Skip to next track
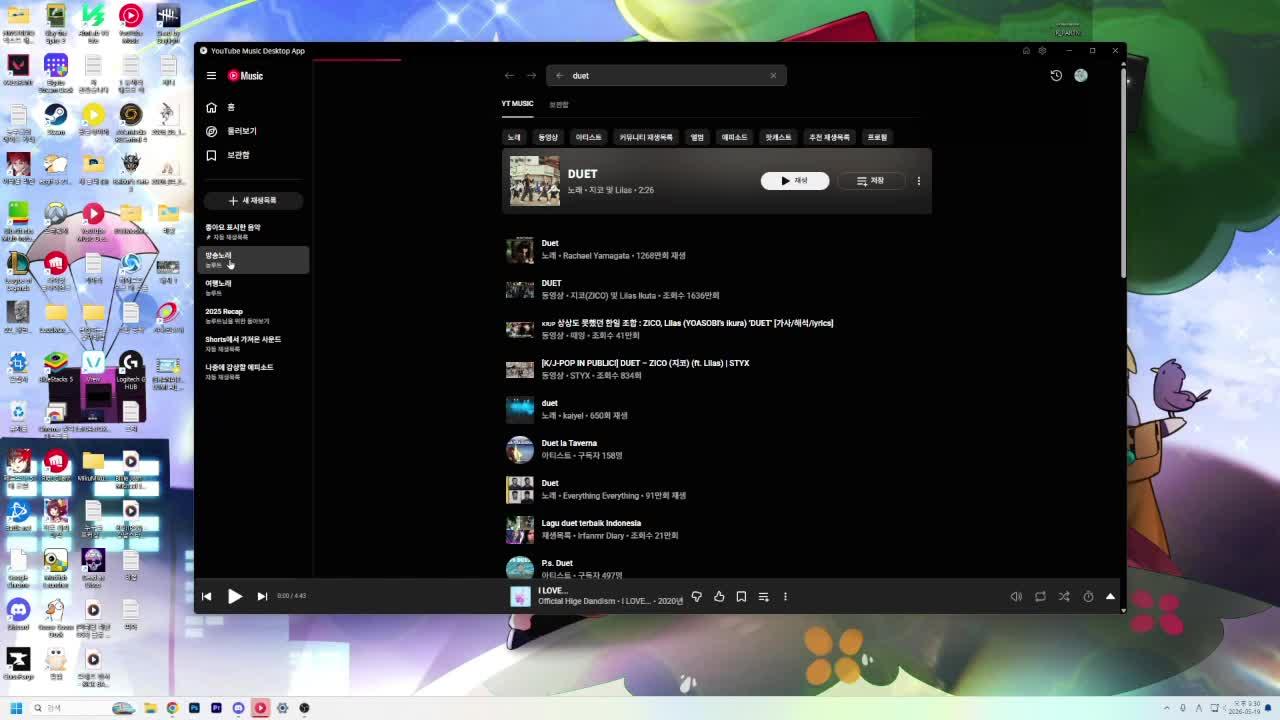Screen dimensions: 1280x720 (262, 597)
